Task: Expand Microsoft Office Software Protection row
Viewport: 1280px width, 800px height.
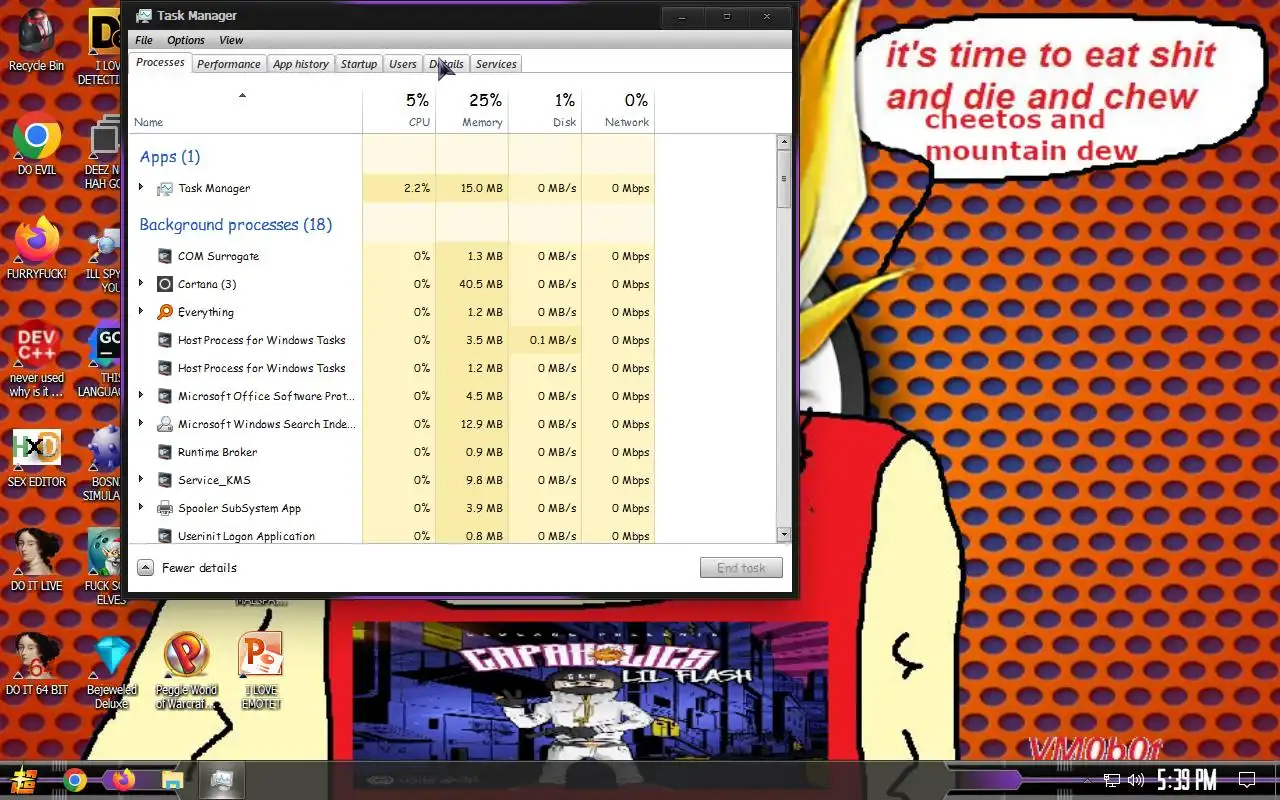Action: (x=141, y=396)
